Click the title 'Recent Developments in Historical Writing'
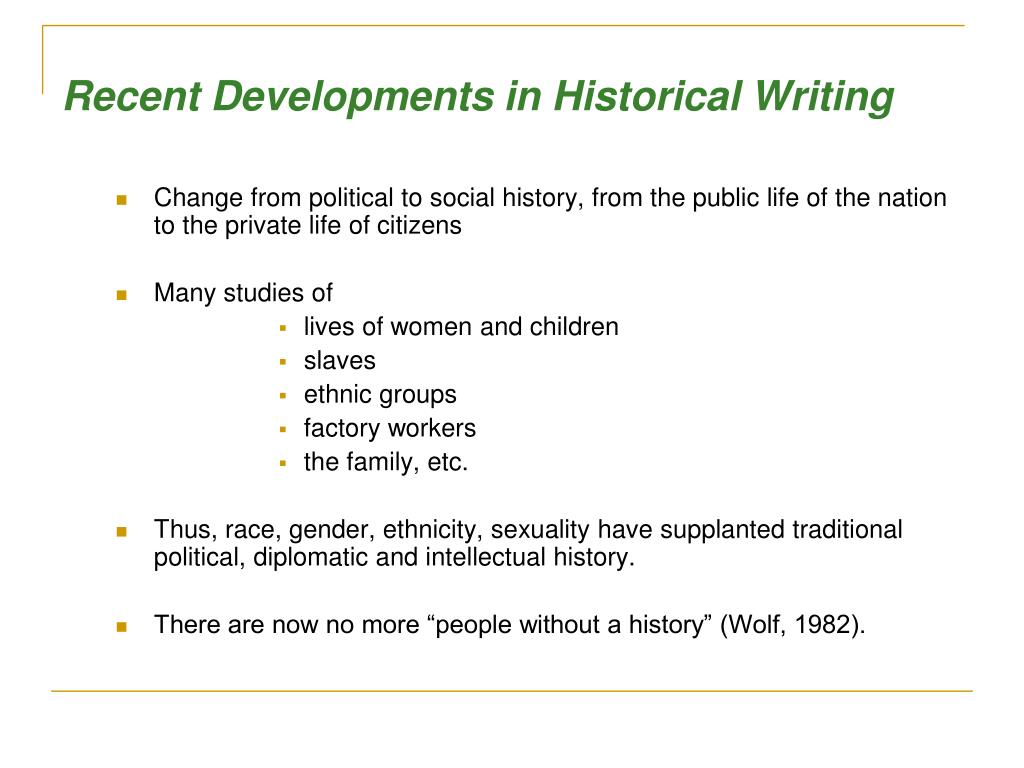 pos(479,97)
